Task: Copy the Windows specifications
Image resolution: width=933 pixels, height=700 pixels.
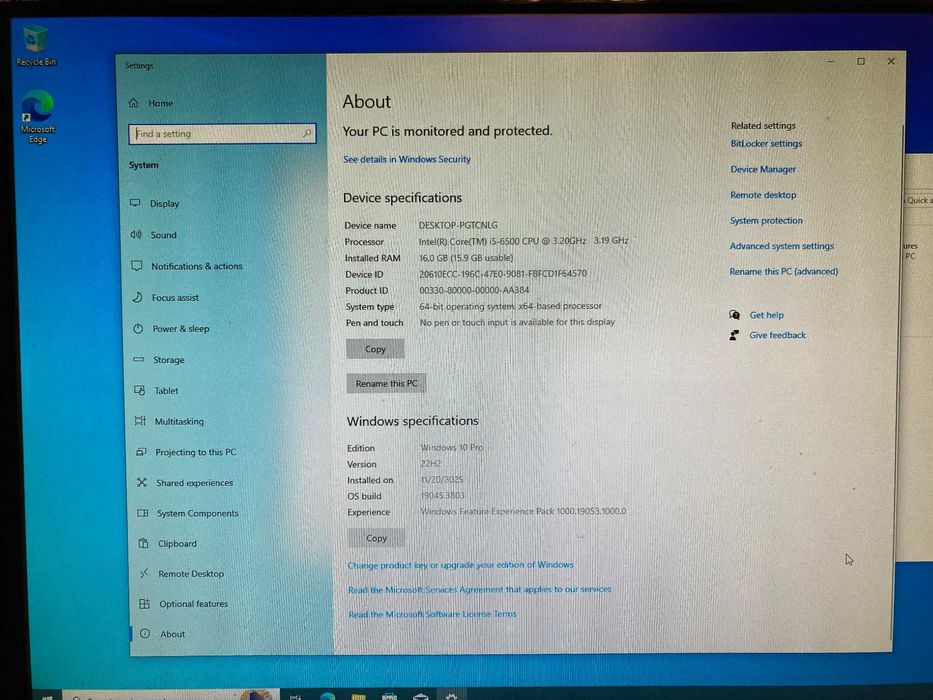Action: tap(376, 538)
